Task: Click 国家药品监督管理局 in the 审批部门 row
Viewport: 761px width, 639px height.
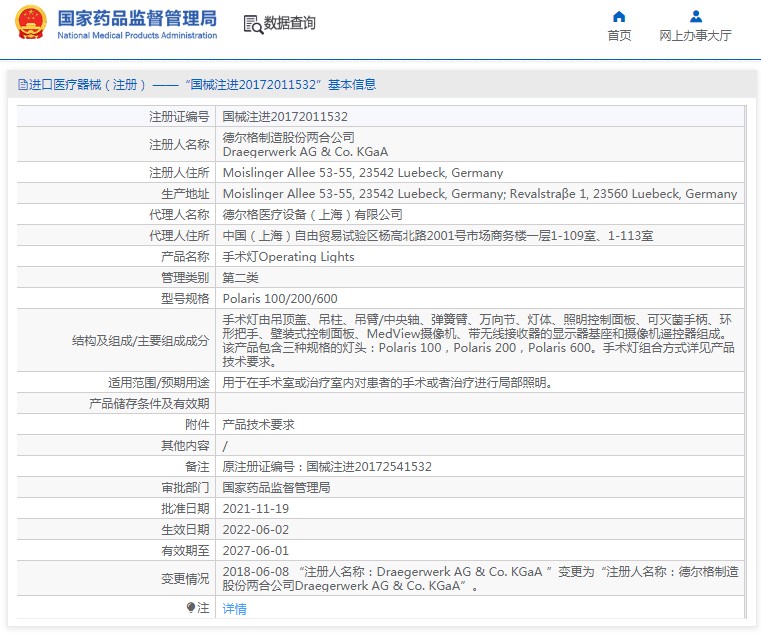Action: coord(276,488)
